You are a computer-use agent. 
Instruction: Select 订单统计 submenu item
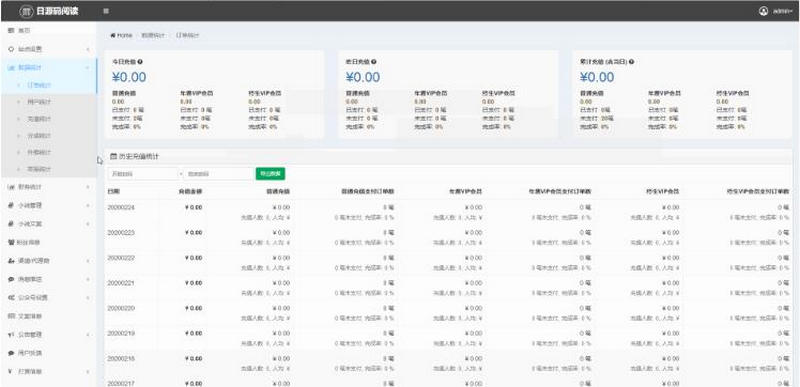click(39, 85)
